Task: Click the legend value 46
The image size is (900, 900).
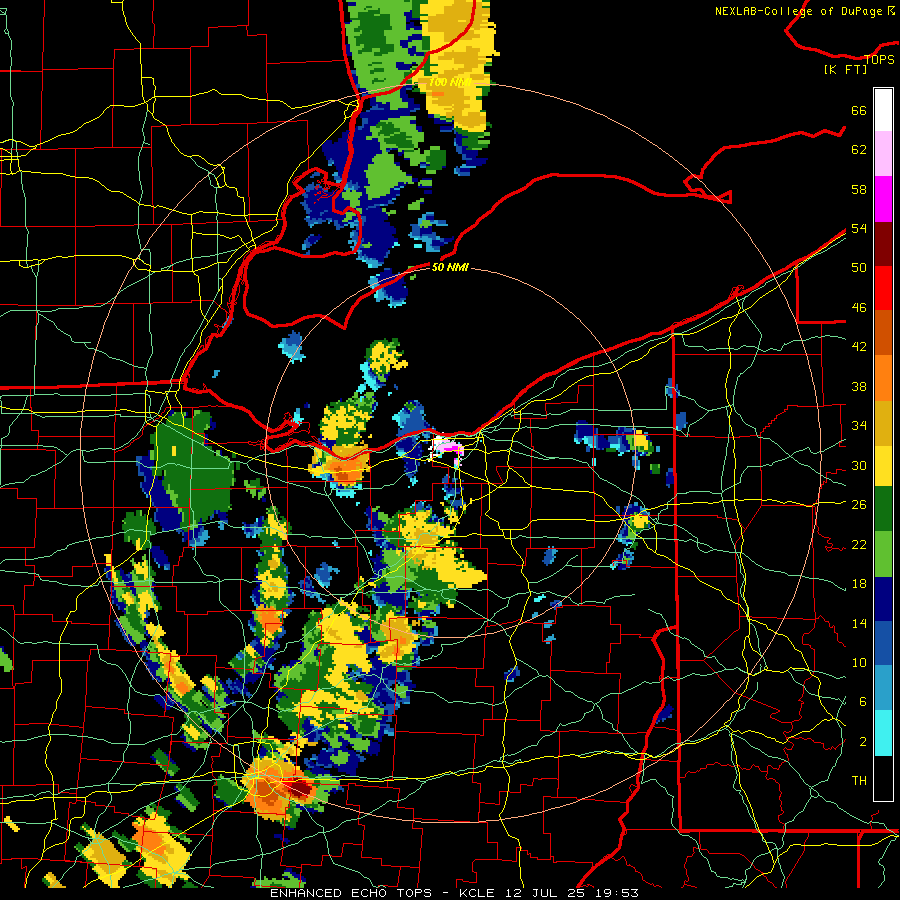Action: (859, 308)
